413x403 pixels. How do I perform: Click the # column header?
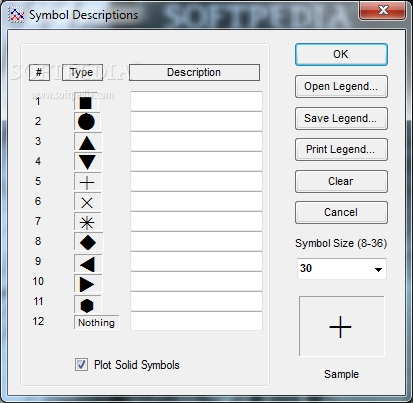(39, 72)
